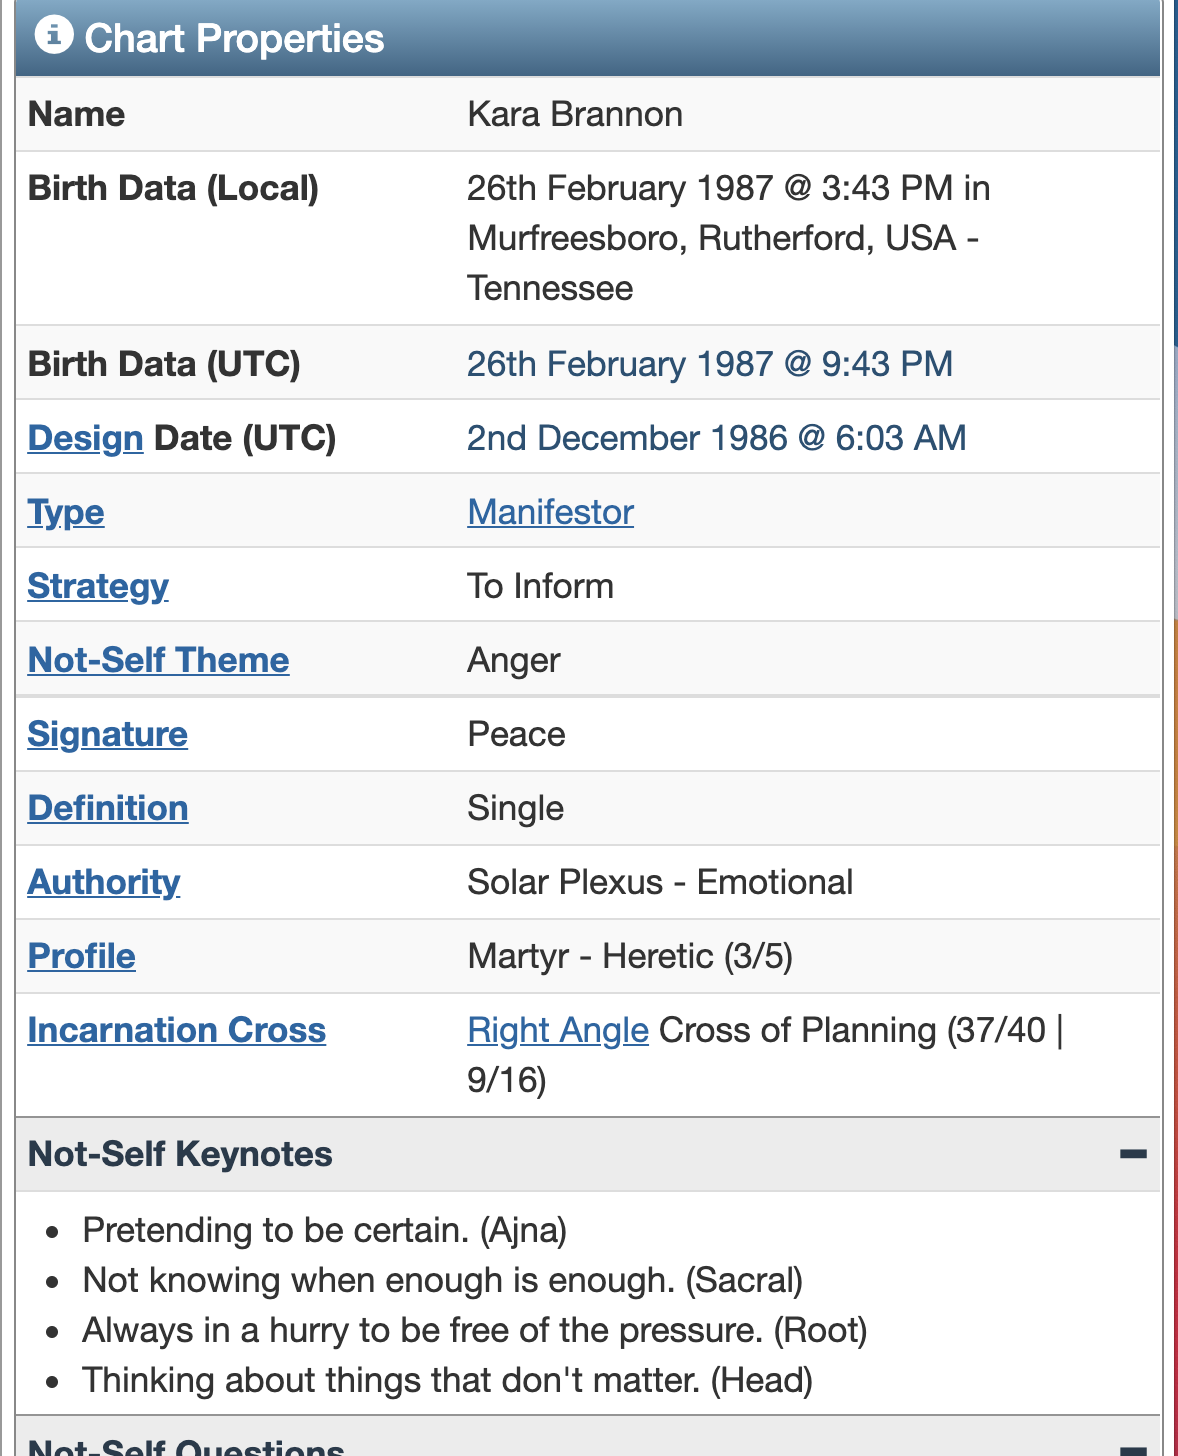
Task: Open the Type definition link
Action: pyautogui.click(x=66, y=512)
